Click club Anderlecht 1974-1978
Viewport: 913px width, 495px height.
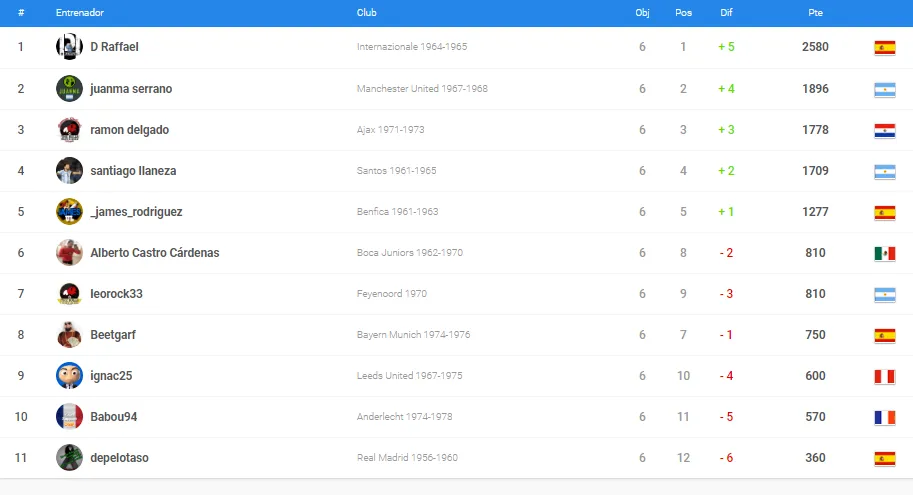tap(405, 416)
